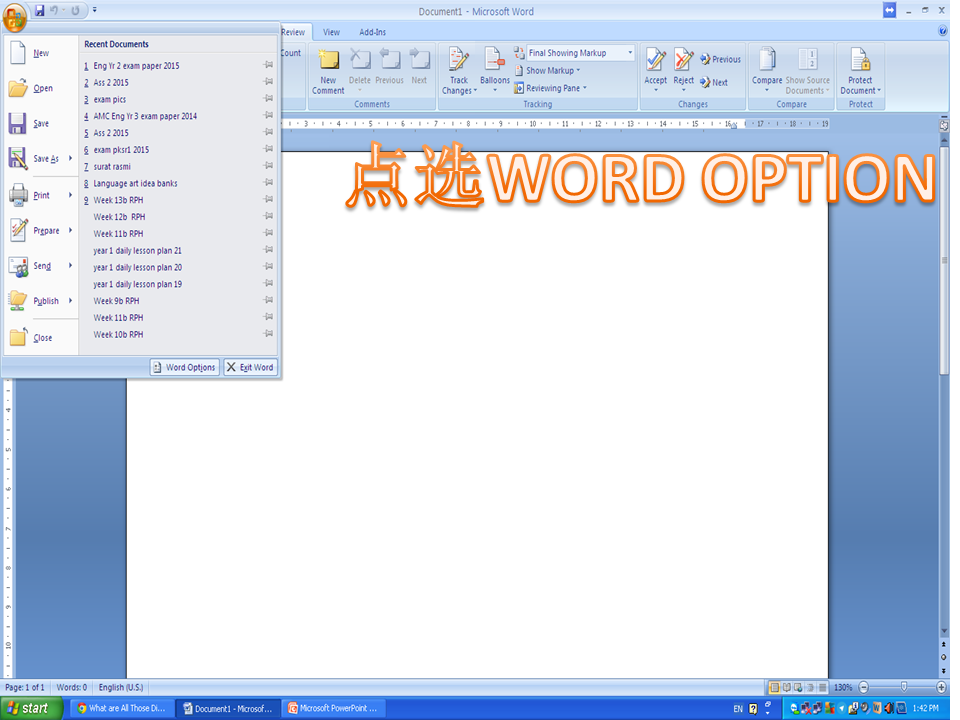The height and width of the screenshot is (720, 960).
Task: Choose New in the Office menu
Action: (40, 53)
